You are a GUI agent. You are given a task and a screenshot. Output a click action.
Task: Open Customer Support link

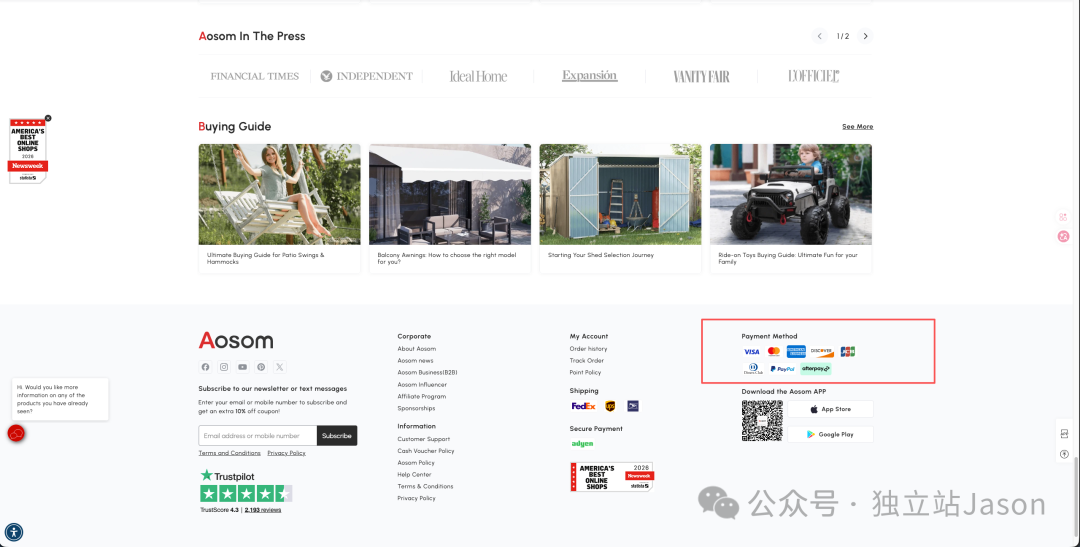[x=424, y=439]
